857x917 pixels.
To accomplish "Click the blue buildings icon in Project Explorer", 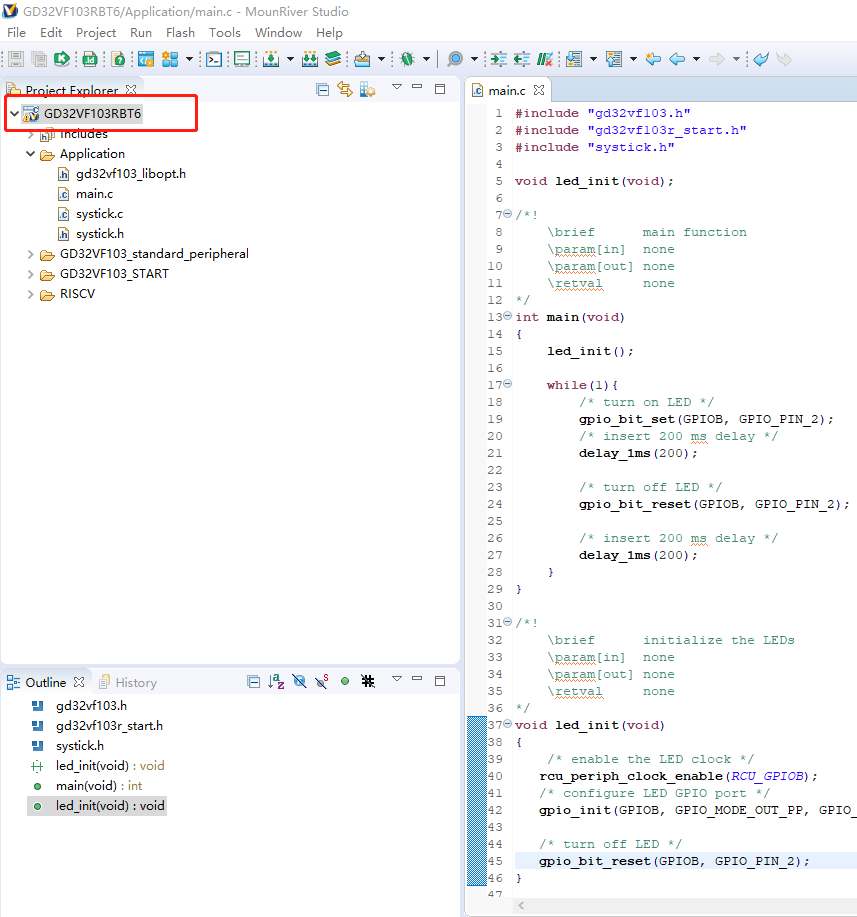I will point(367,89).
